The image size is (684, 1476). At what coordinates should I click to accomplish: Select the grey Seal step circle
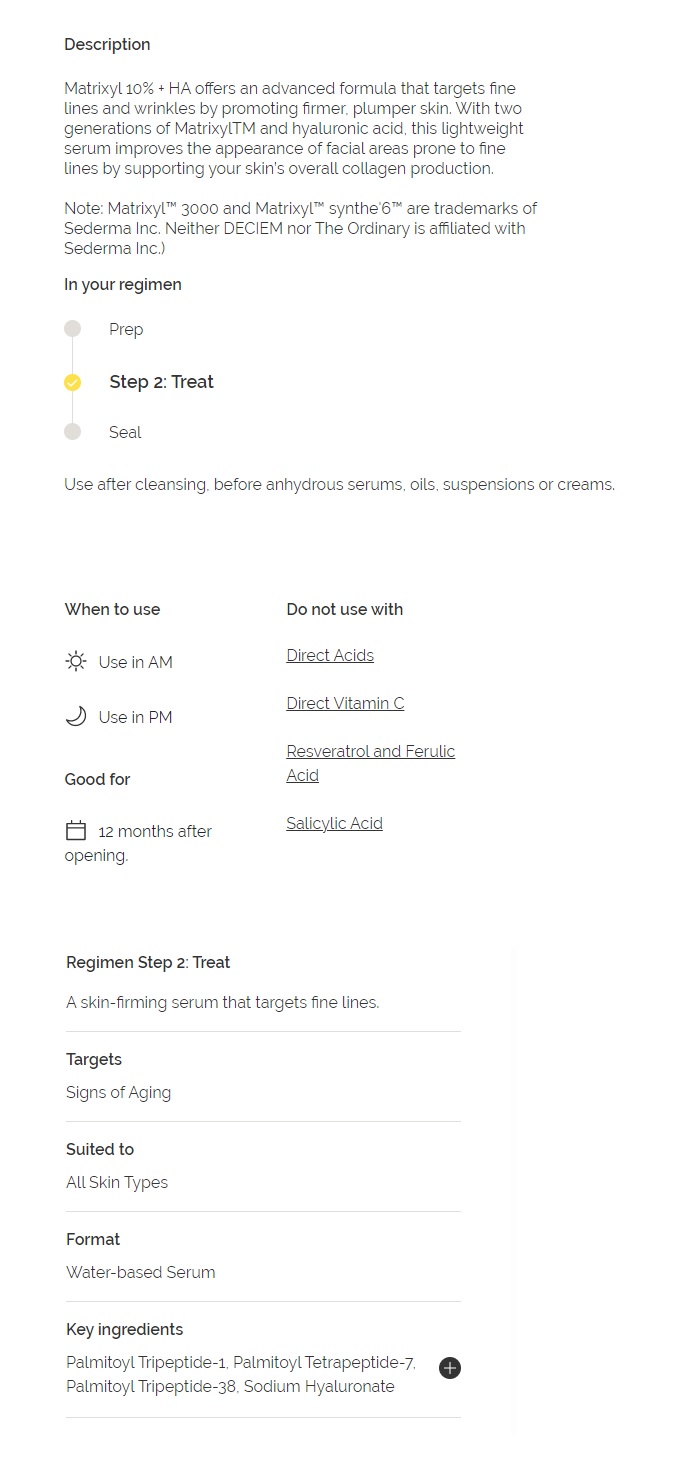72,432
